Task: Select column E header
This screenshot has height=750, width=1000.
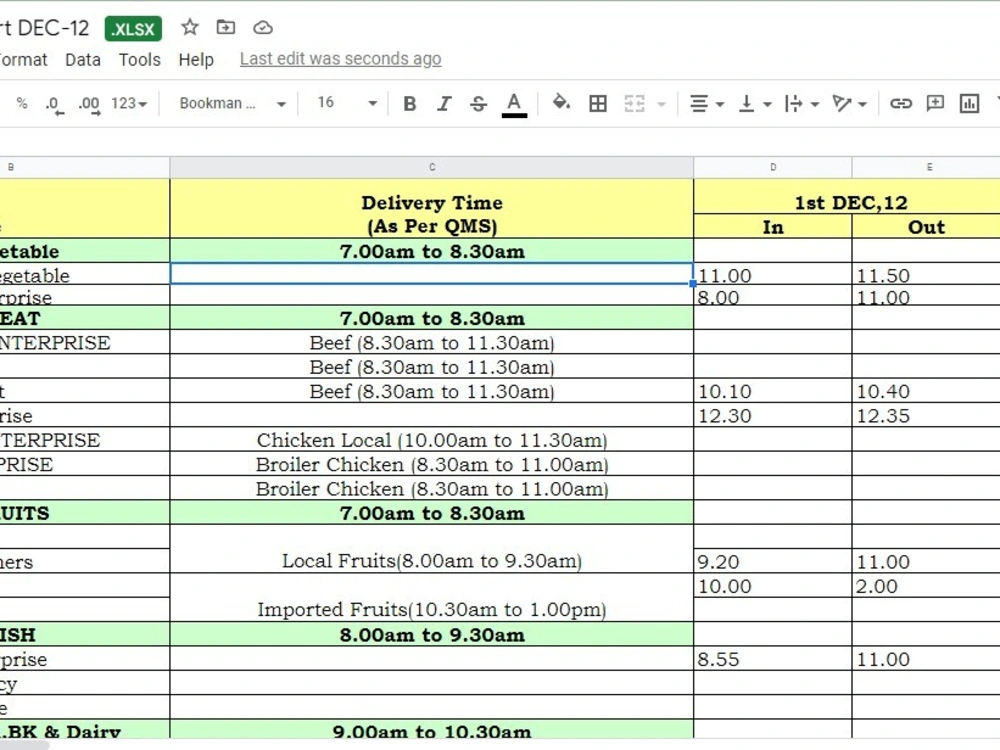Action: click(x=926, y=167)
